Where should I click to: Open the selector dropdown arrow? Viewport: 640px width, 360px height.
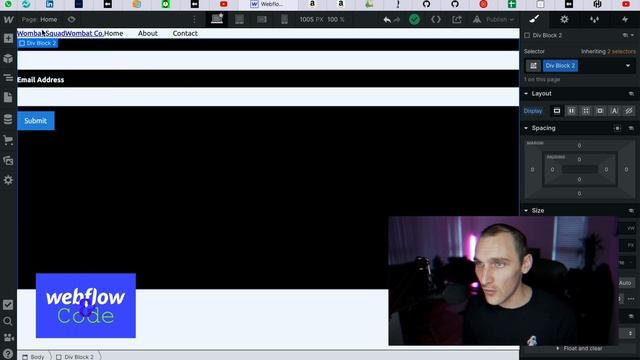coord(628,66)
